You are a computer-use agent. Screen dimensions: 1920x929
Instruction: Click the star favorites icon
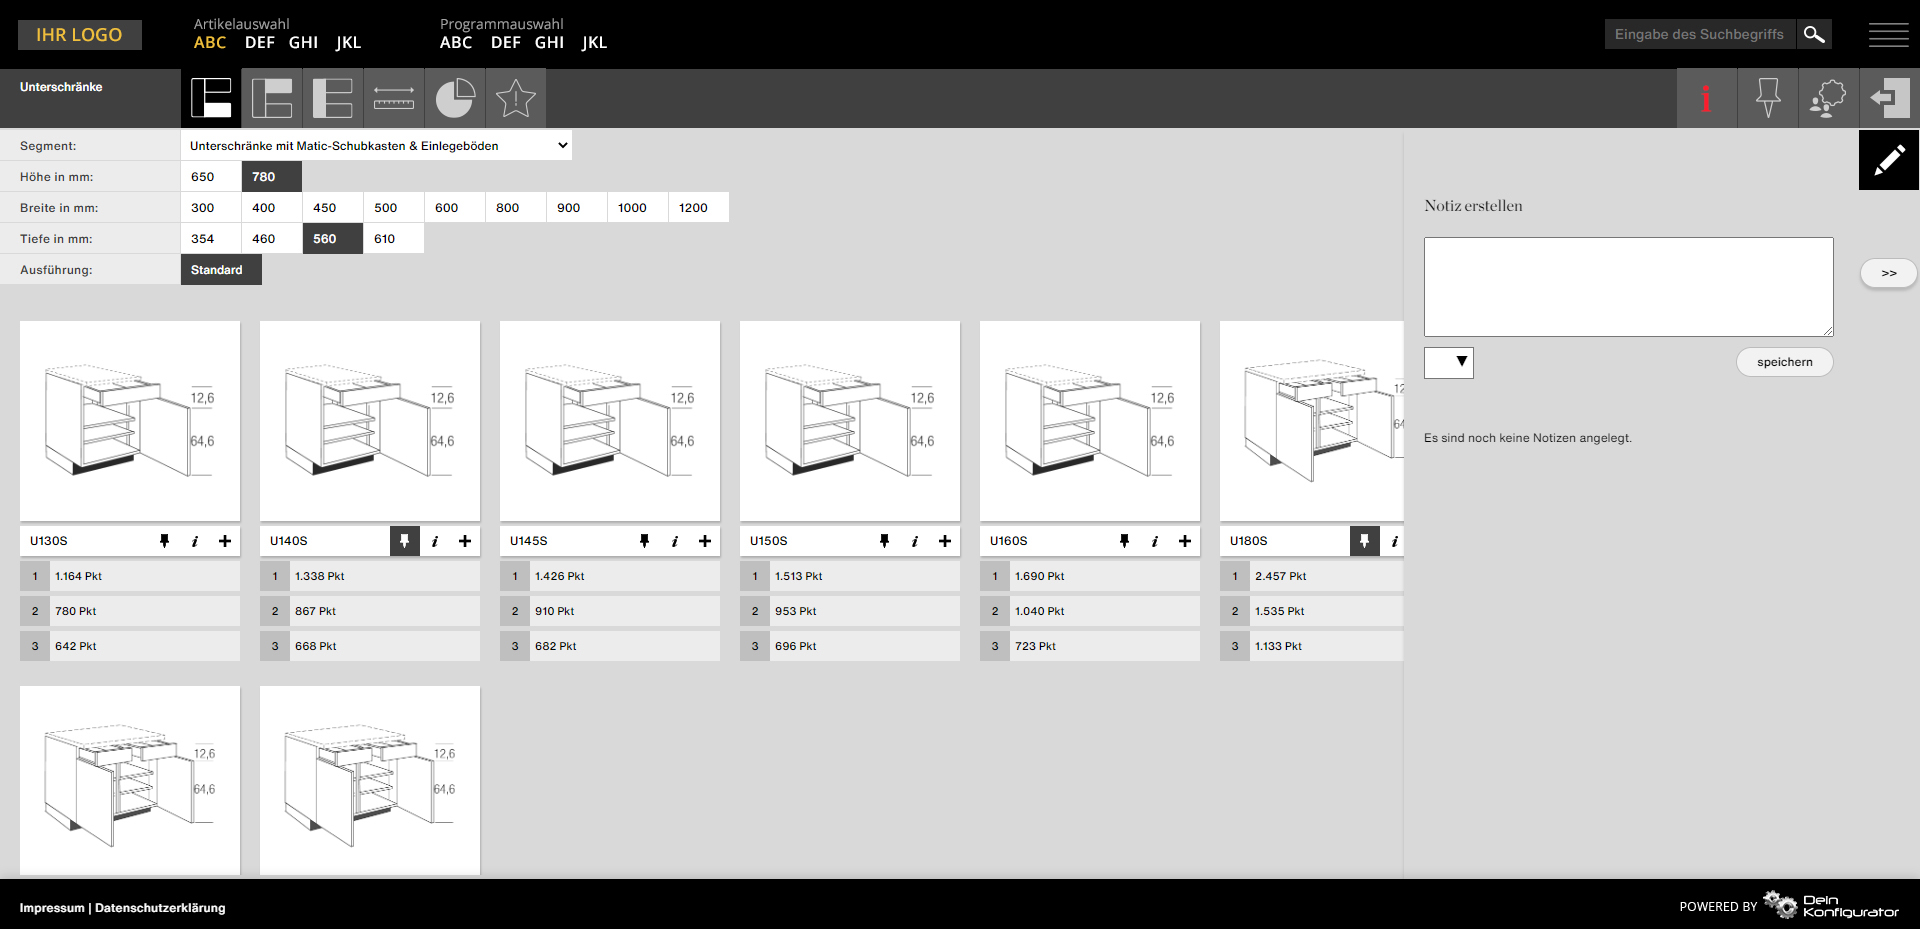pos(516,98)
